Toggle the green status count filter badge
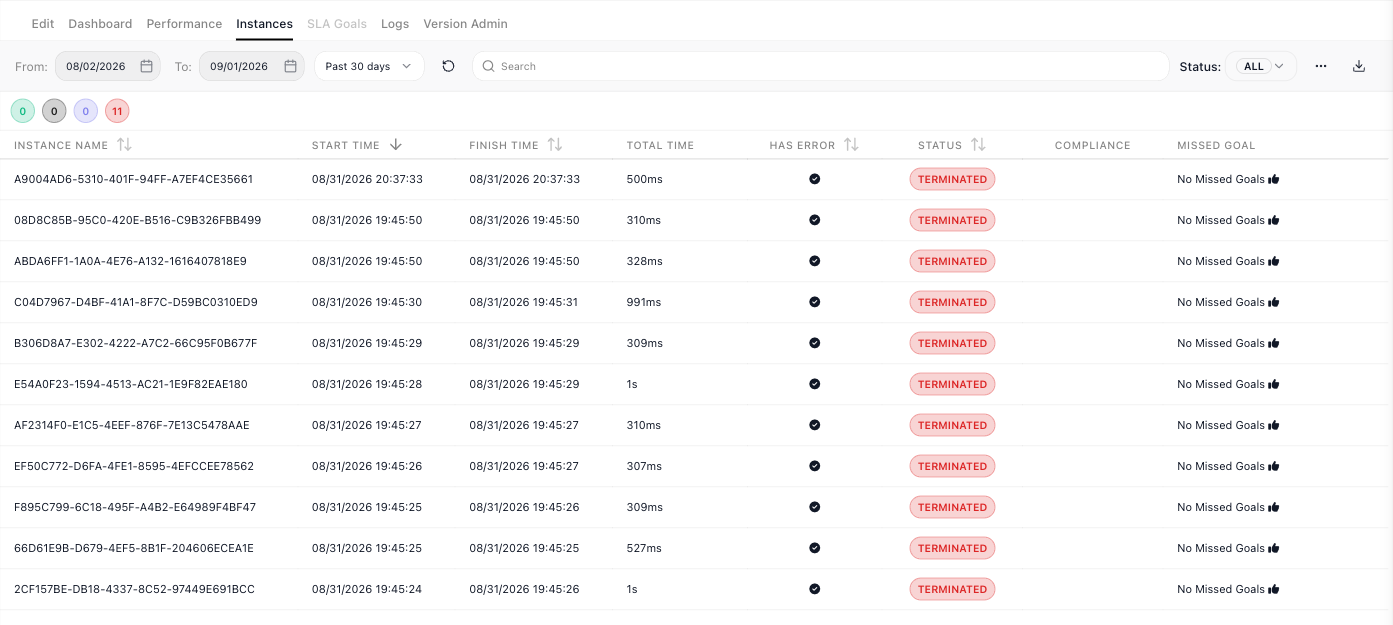The image size is (1393, 625). pos(23,111)
